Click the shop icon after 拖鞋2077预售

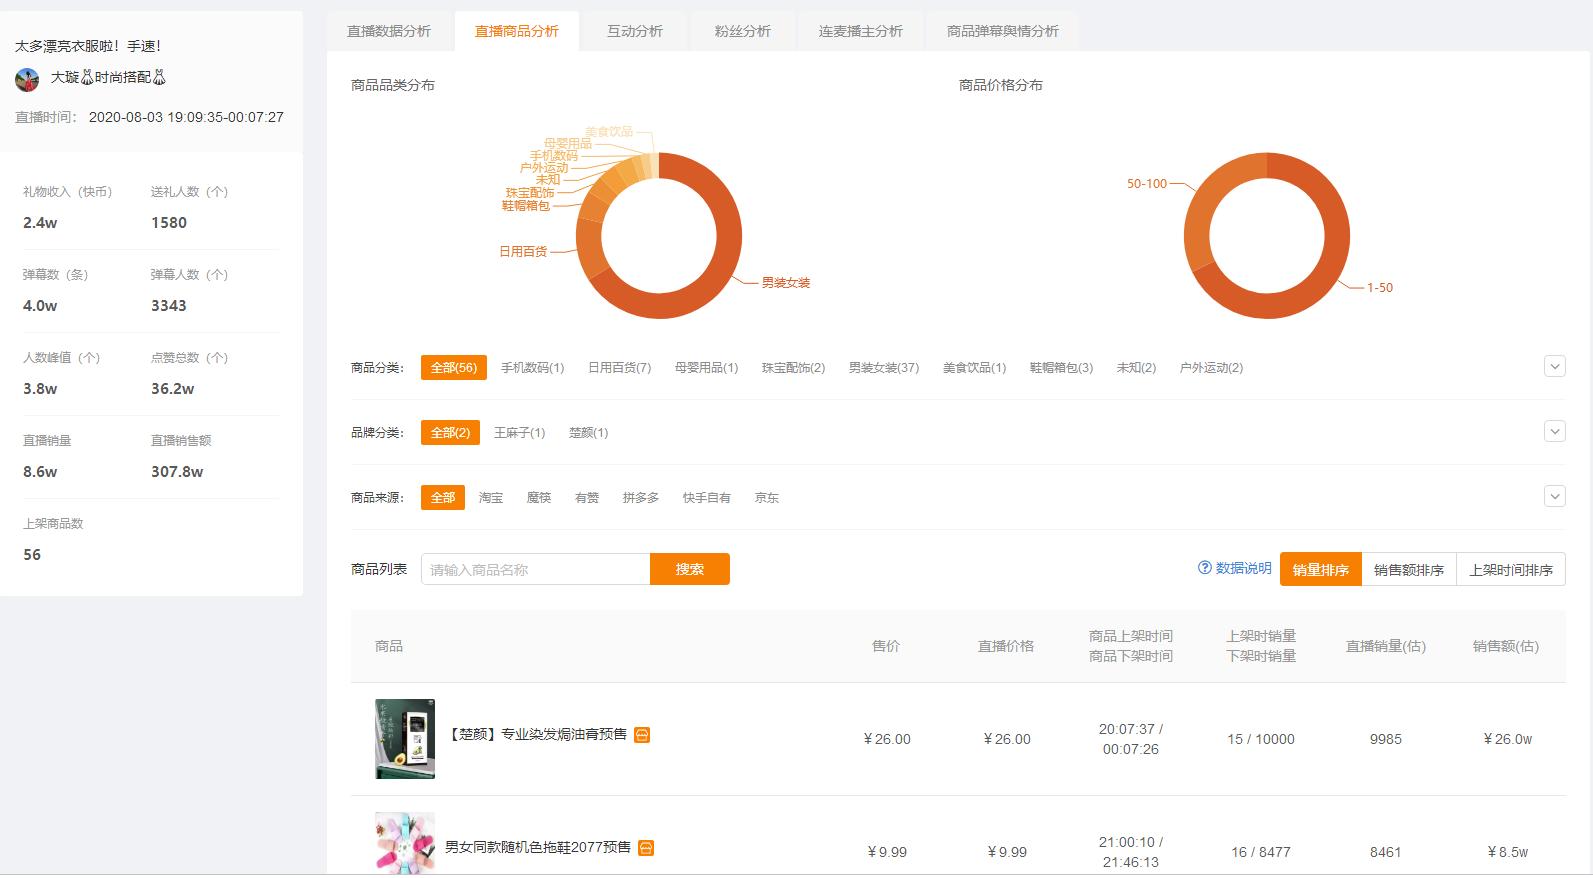[x=646, y=848]
